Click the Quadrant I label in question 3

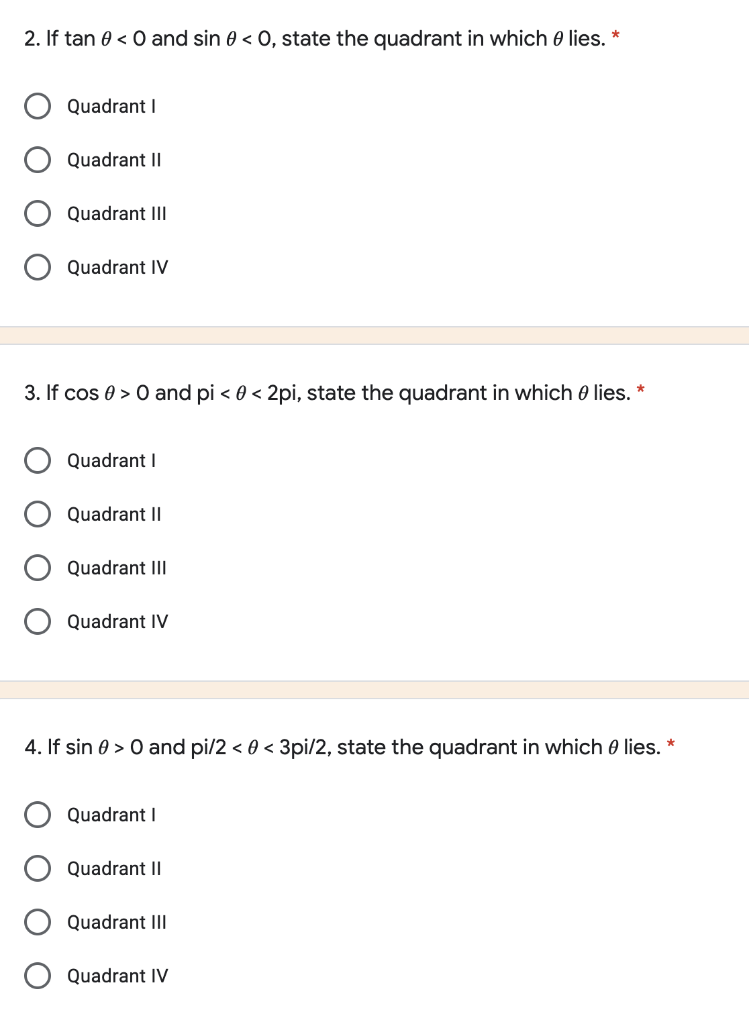tap(112, 460)
